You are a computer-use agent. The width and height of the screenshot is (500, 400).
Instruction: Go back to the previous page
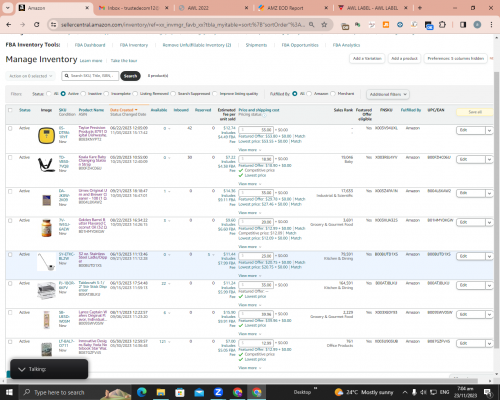[9, 25]
